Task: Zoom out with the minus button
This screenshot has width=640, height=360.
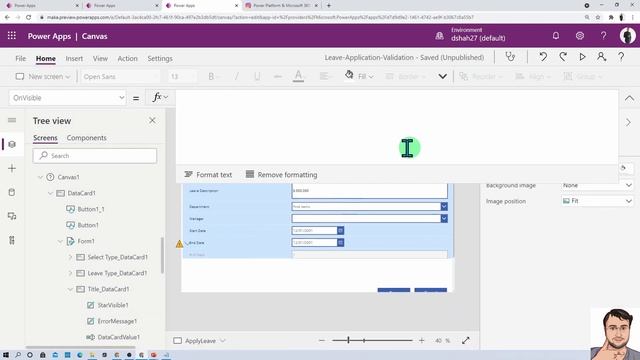Action: coord(322,340)
